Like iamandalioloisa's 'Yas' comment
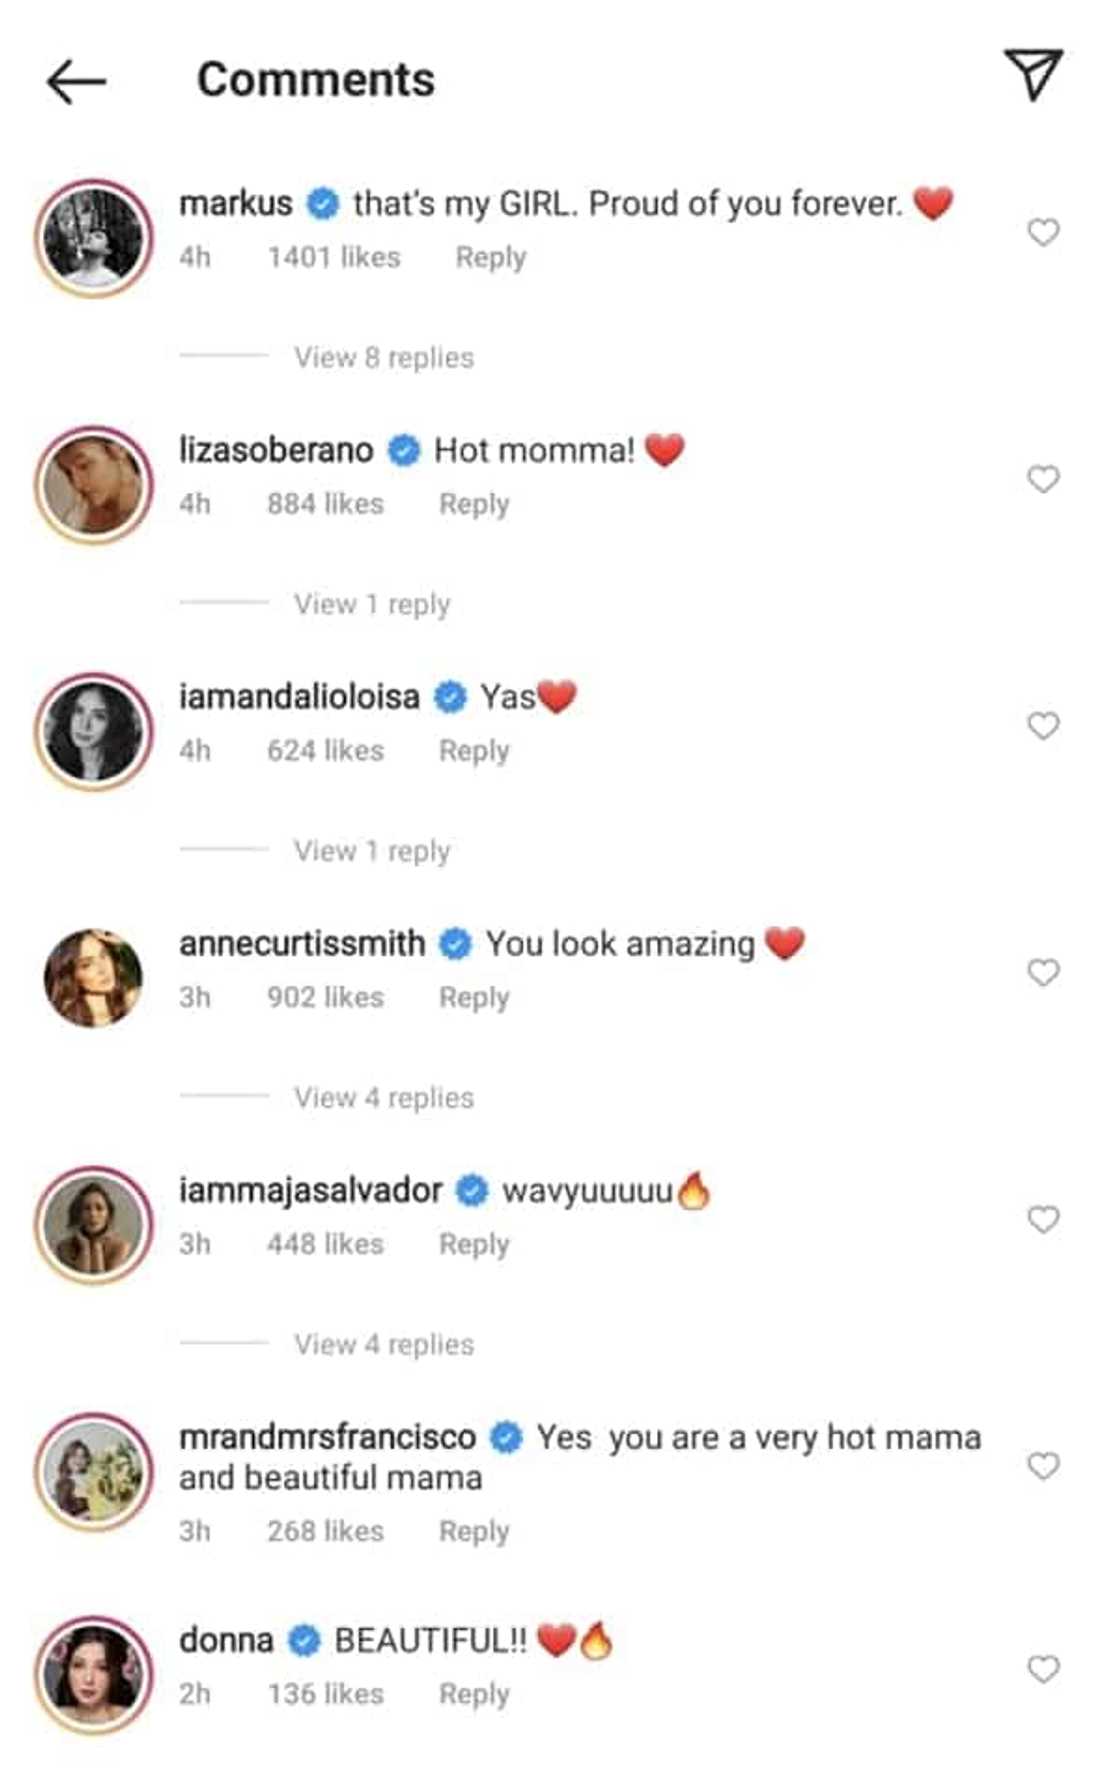This screenshot has width=1120, height=1777. [x=1043, y=726]
